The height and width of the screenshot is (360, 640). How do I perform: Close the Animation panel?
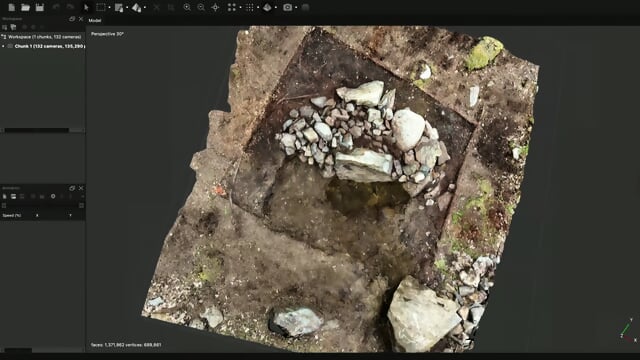click(81, 188)
